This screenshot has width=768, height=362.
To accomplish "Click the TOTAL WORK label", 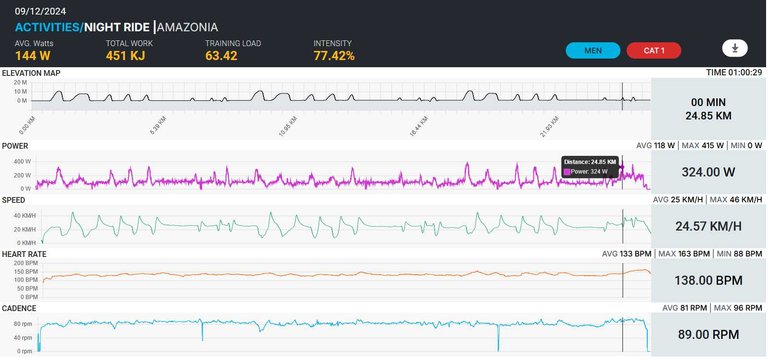I will [x=129, y=43].
